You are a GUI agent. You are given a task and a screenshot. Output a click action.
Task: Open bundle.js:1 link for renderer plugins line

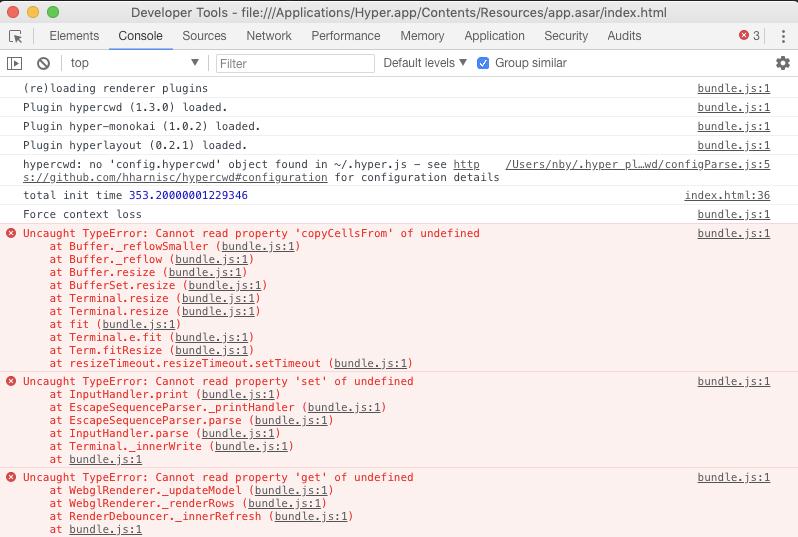coord(733,89)
